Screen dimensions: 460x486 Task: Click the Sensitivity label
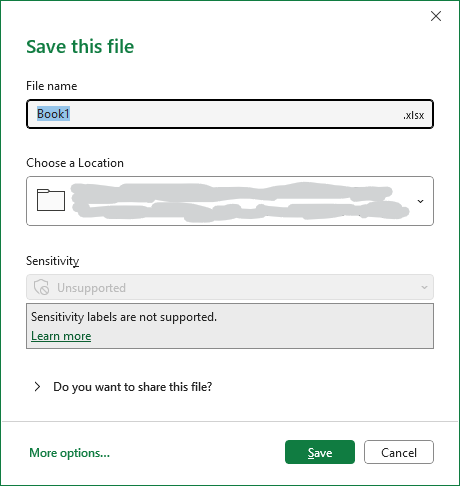[53, 261]
